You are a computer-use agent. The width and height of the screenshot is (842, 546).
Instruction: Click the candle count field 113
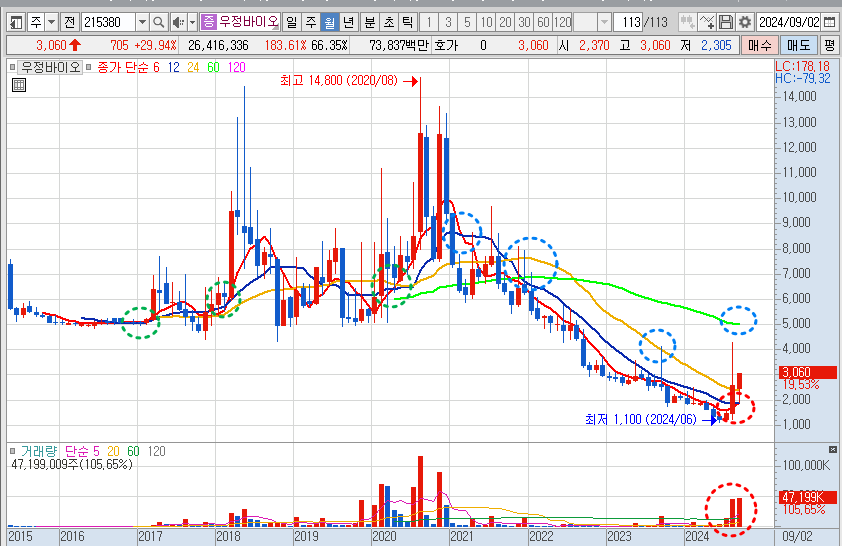(628, 22)
